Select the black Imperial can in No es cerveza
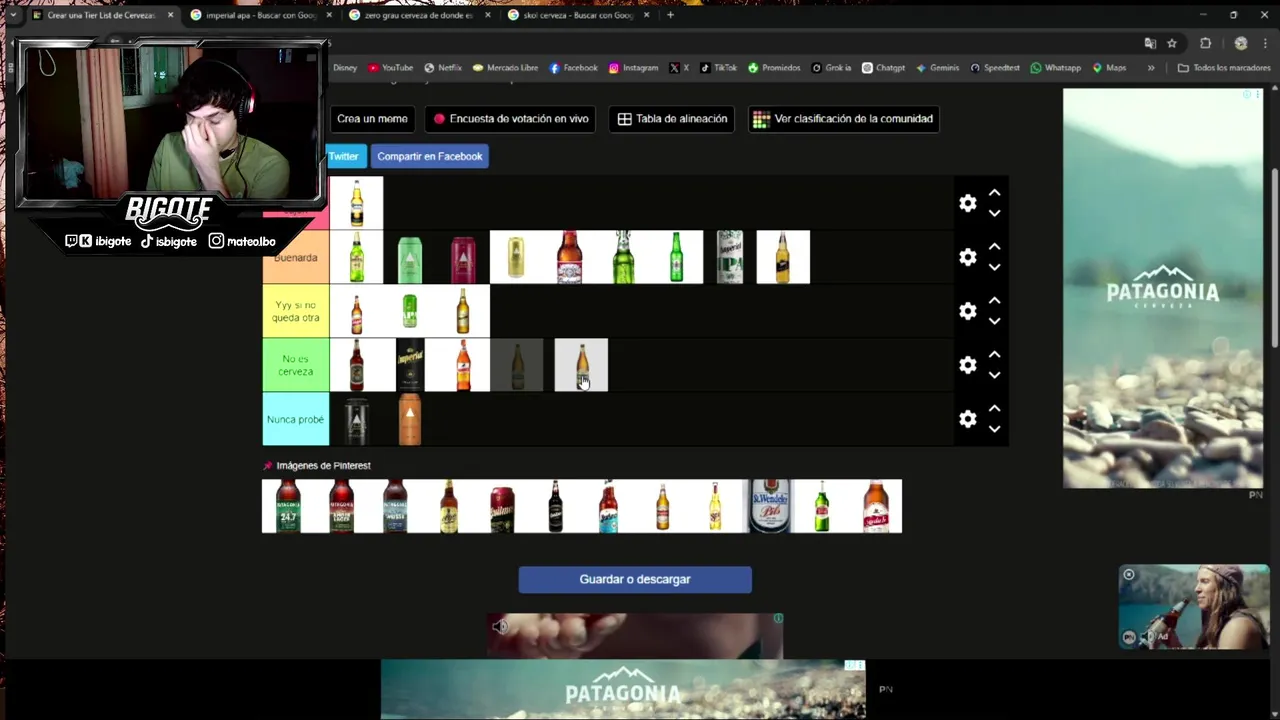Screen dimensions: 1280x720 410,365
